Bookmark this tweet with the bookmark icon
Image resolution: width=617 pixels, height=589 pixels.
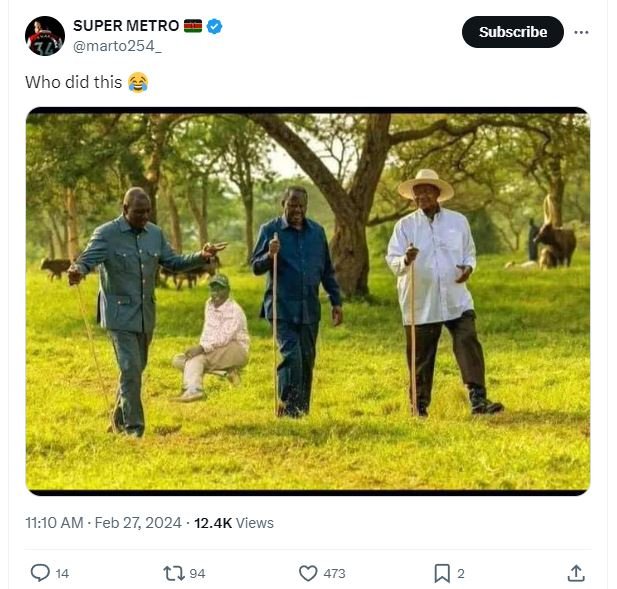(441, 573)
